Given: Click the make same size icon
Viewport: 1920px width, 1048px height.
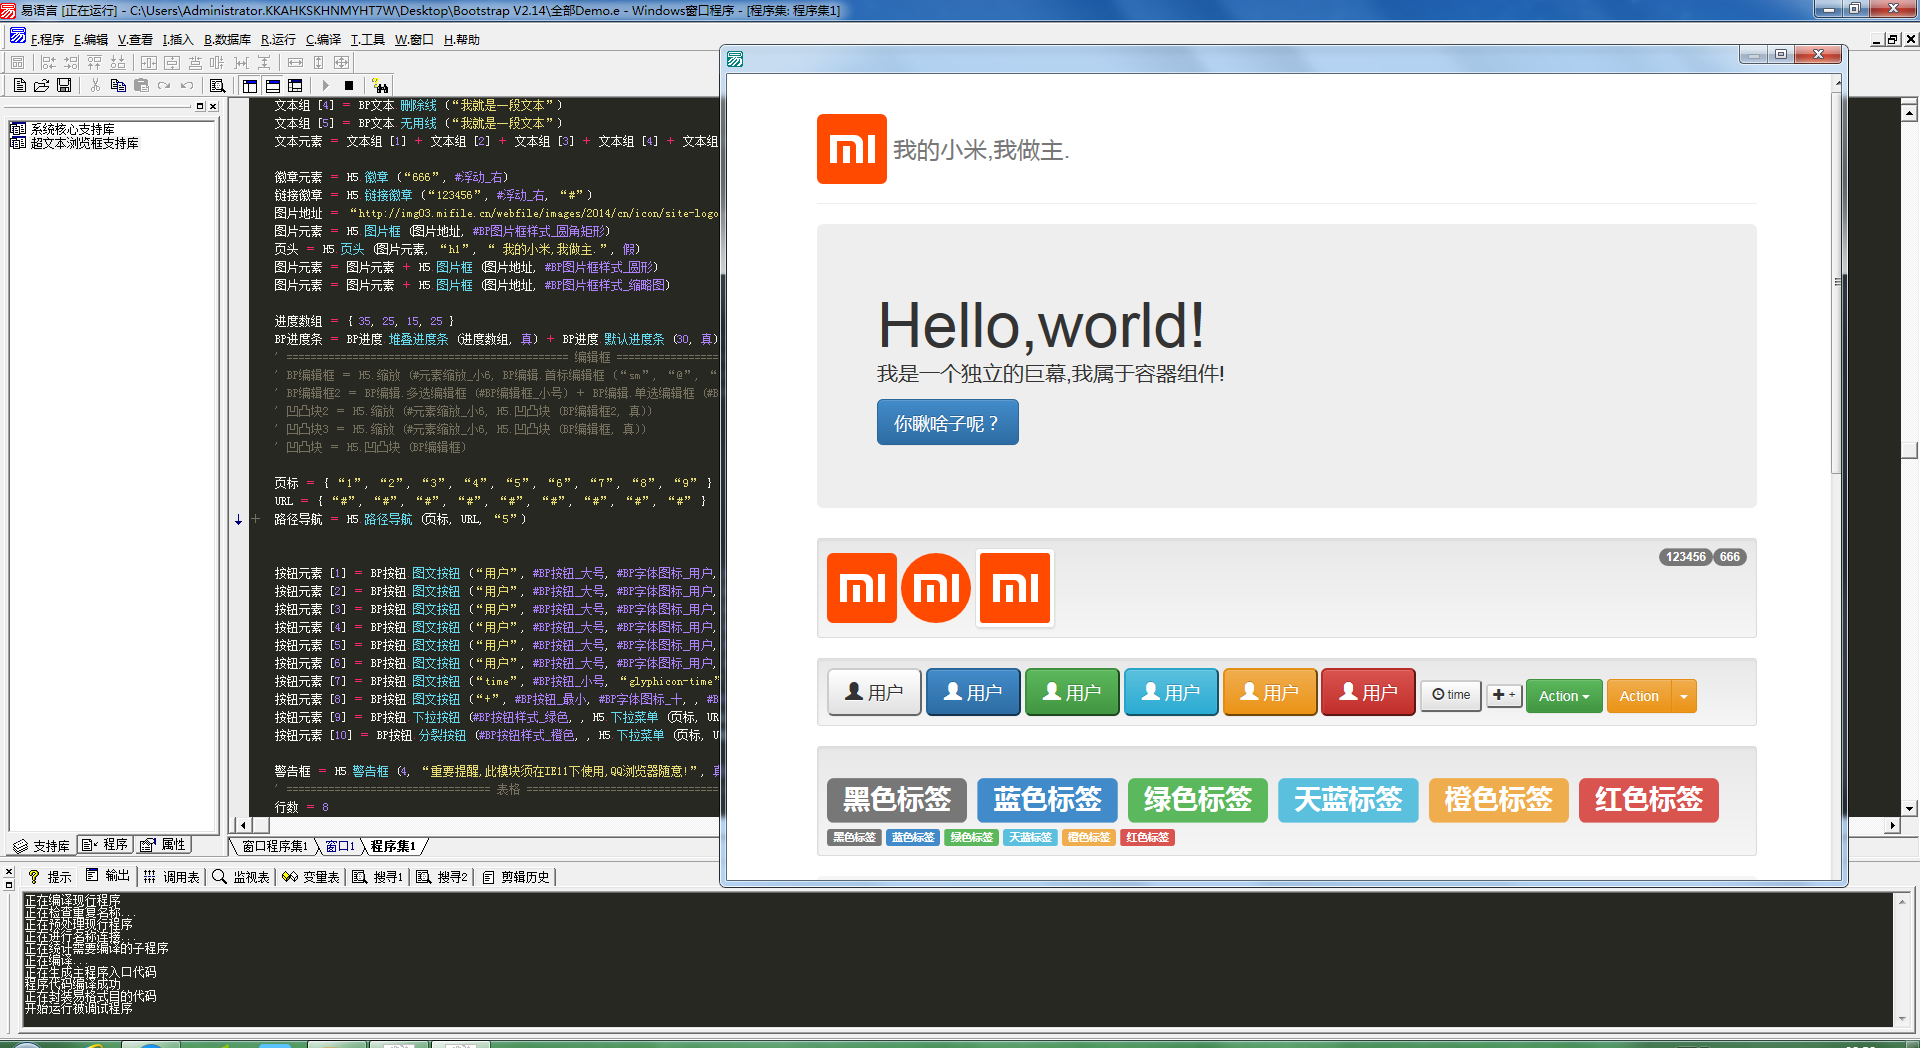Looking at the screenshot, I should [342, 63].
